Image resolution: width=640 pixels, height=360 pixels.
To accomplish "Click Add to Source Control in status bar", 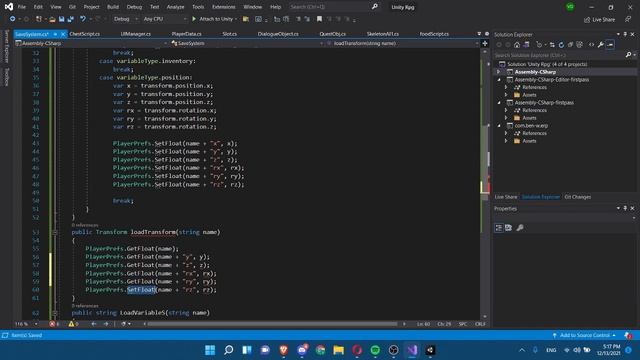I will pyautogui.click(x=584, y=335).
